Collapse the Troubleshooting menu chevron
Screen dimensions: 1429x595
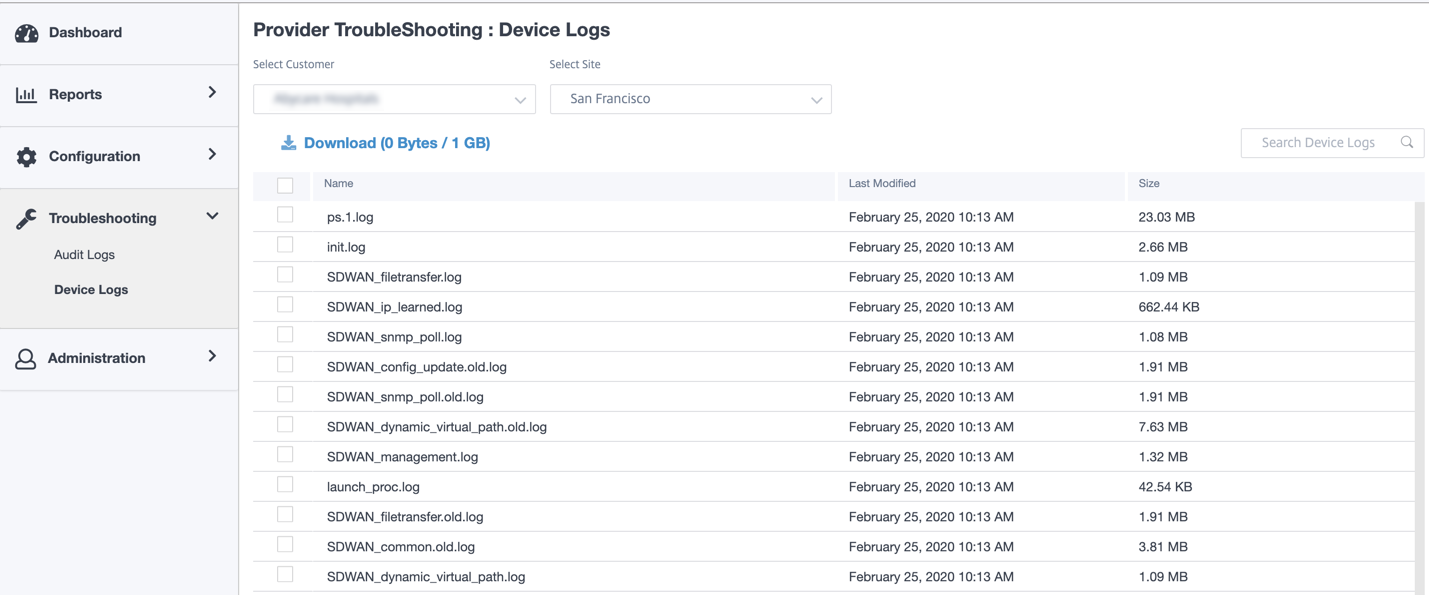[x=212, y=216]
